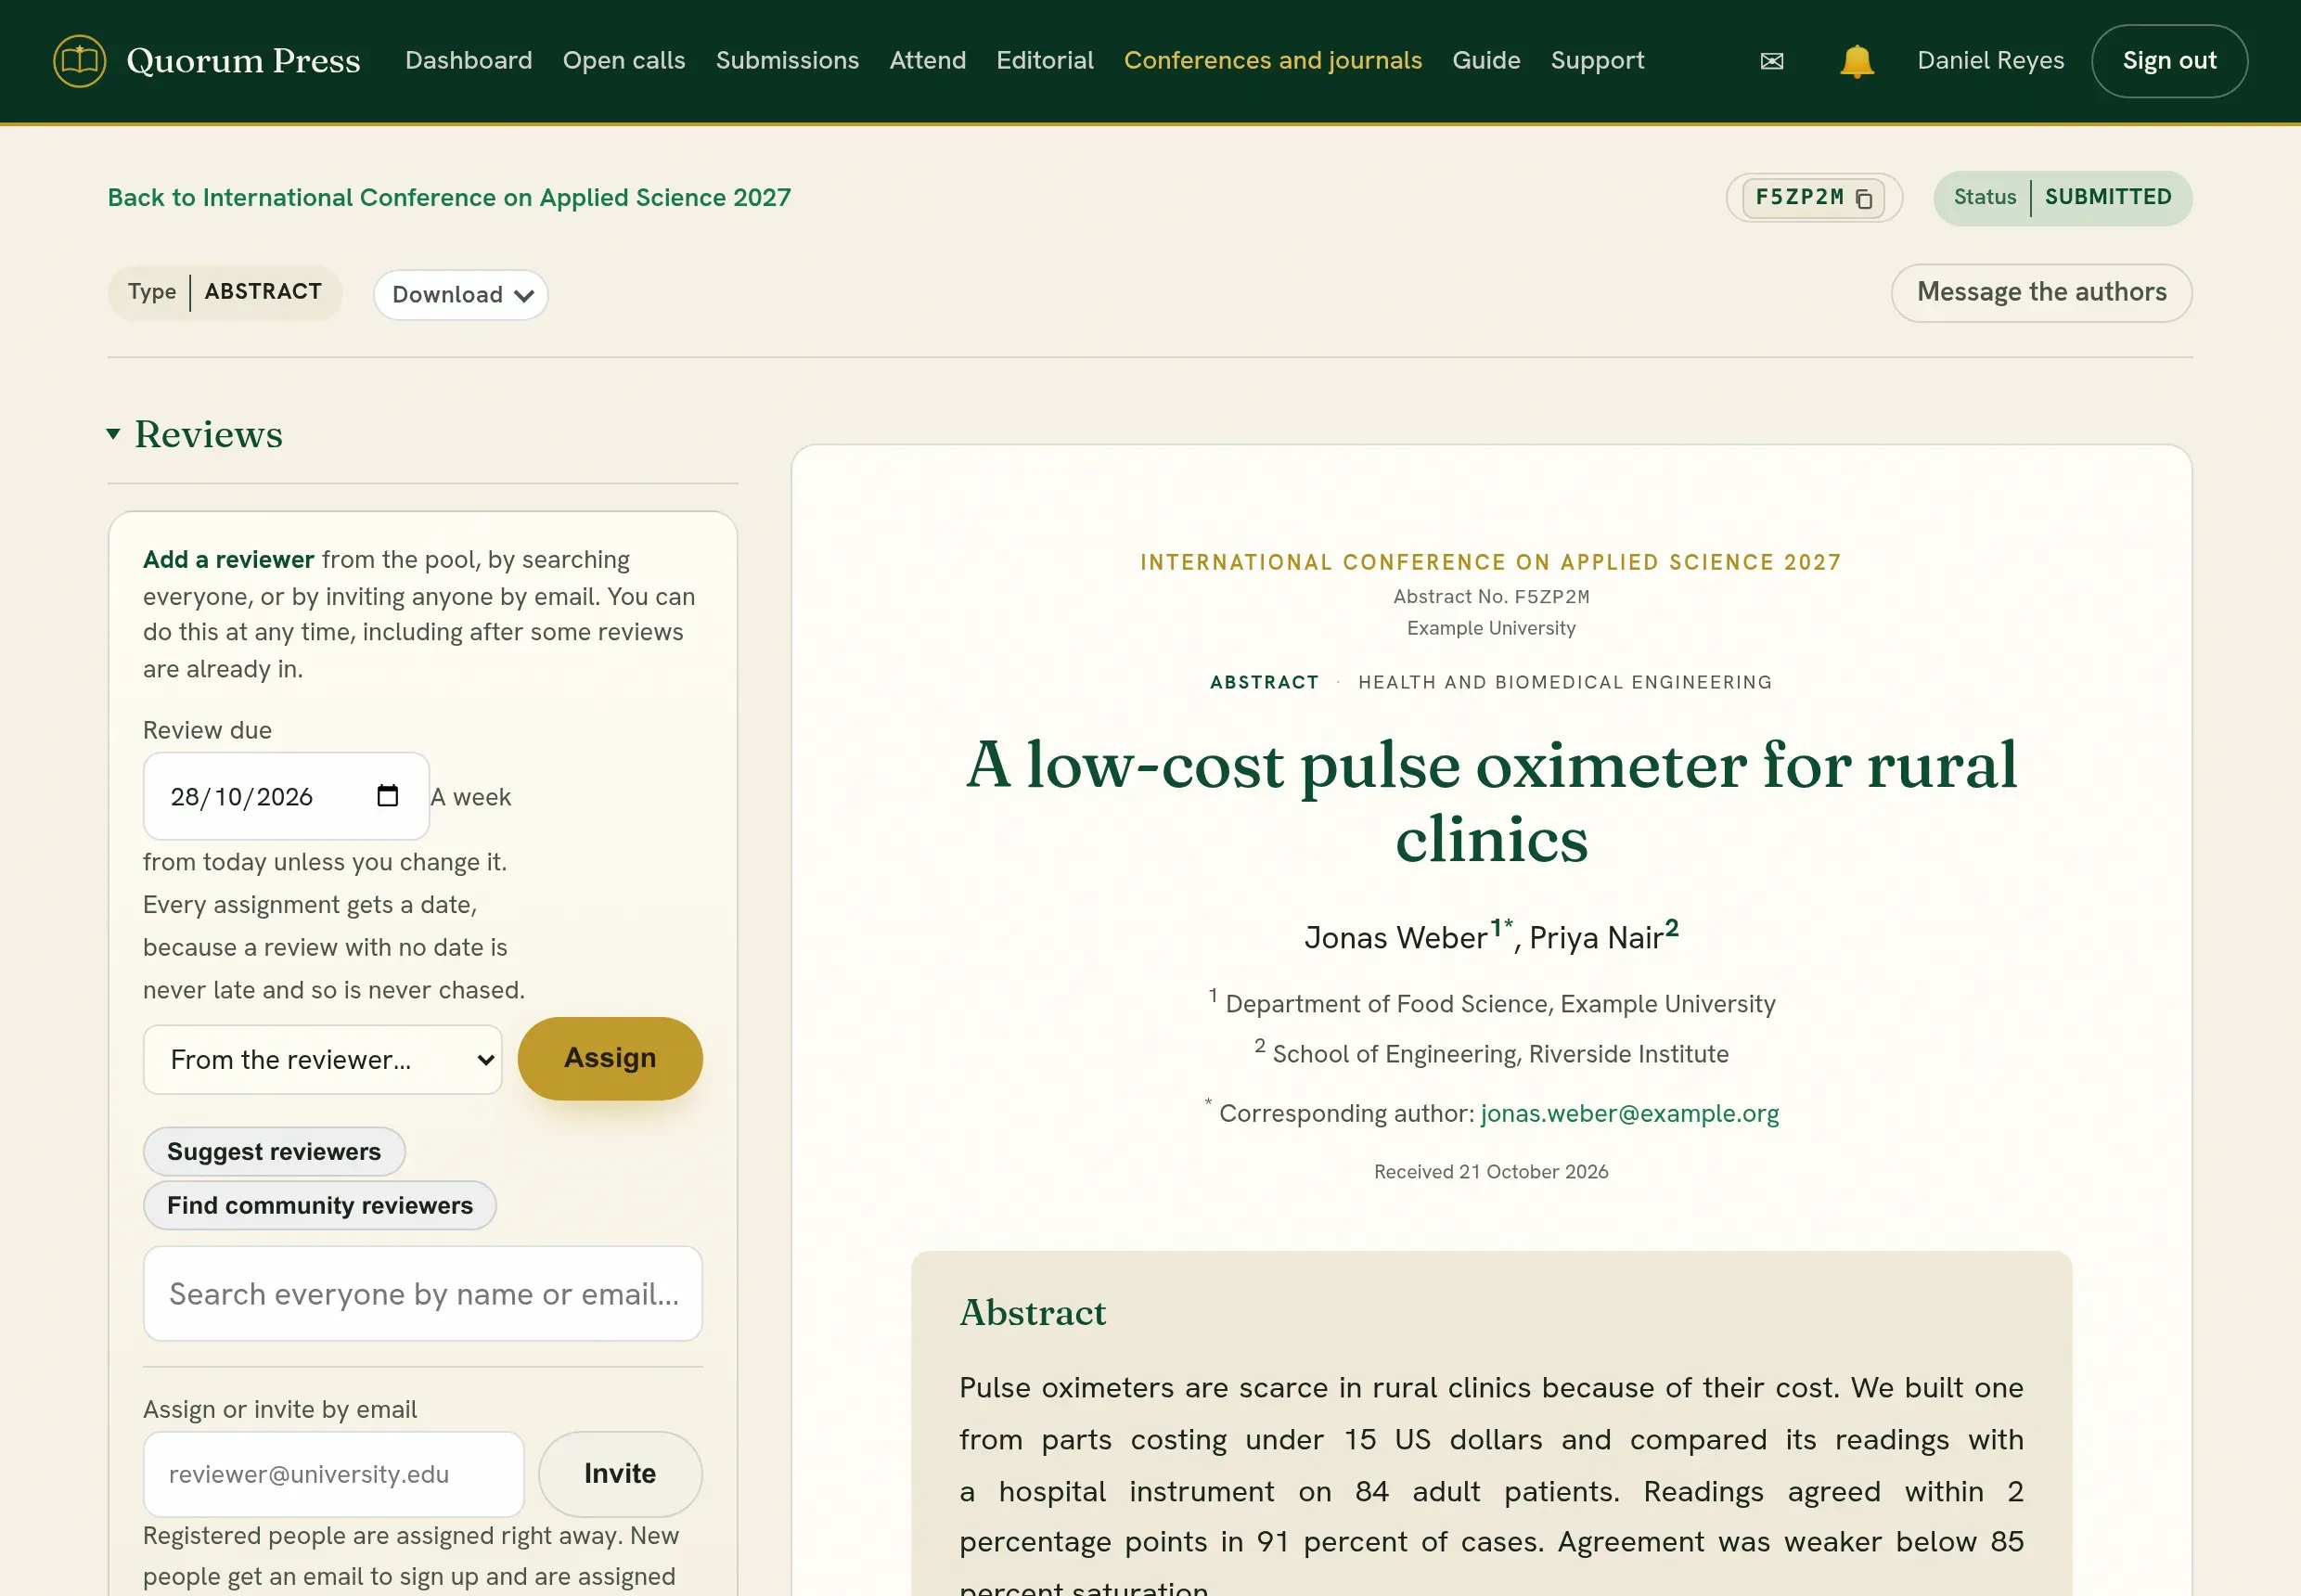
Task: Go to Dashboard in the top navigation
Action: [468, 61]
